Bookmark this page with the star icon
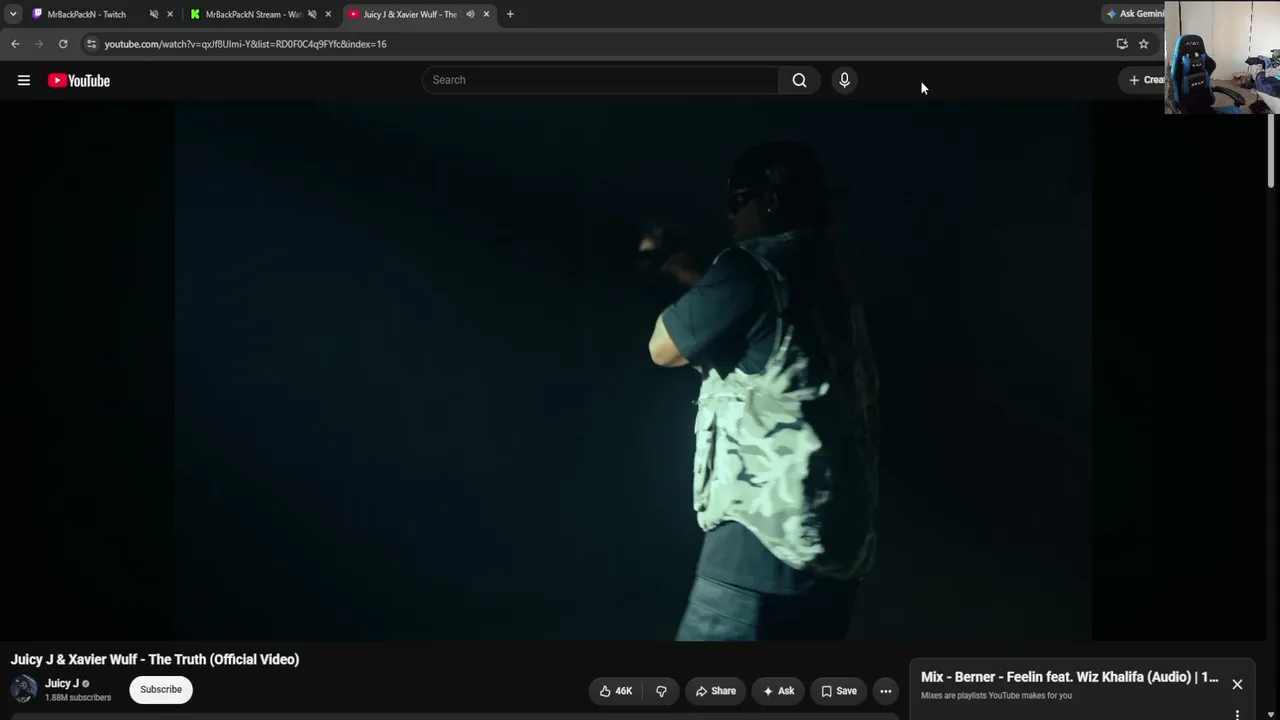 [1144, 44]
